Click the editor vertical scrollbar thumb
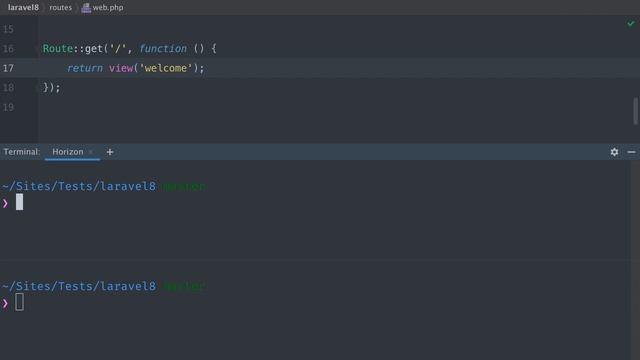The image size is (640, 360). click(x=635, y=111)
